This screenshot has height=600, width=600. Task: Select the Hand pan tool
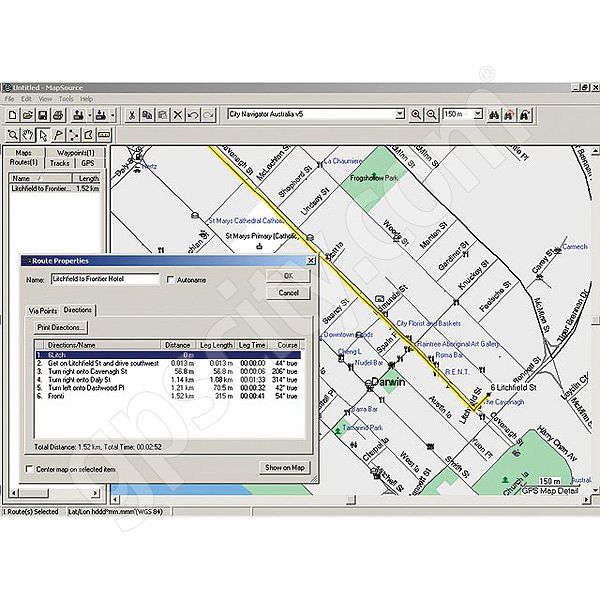pos(28,134)
